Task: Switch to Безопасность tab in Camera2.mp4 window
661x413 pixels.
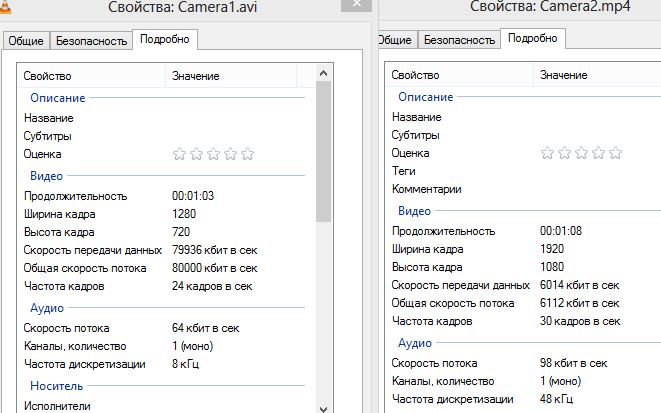Action: click(x=457, y=40)
